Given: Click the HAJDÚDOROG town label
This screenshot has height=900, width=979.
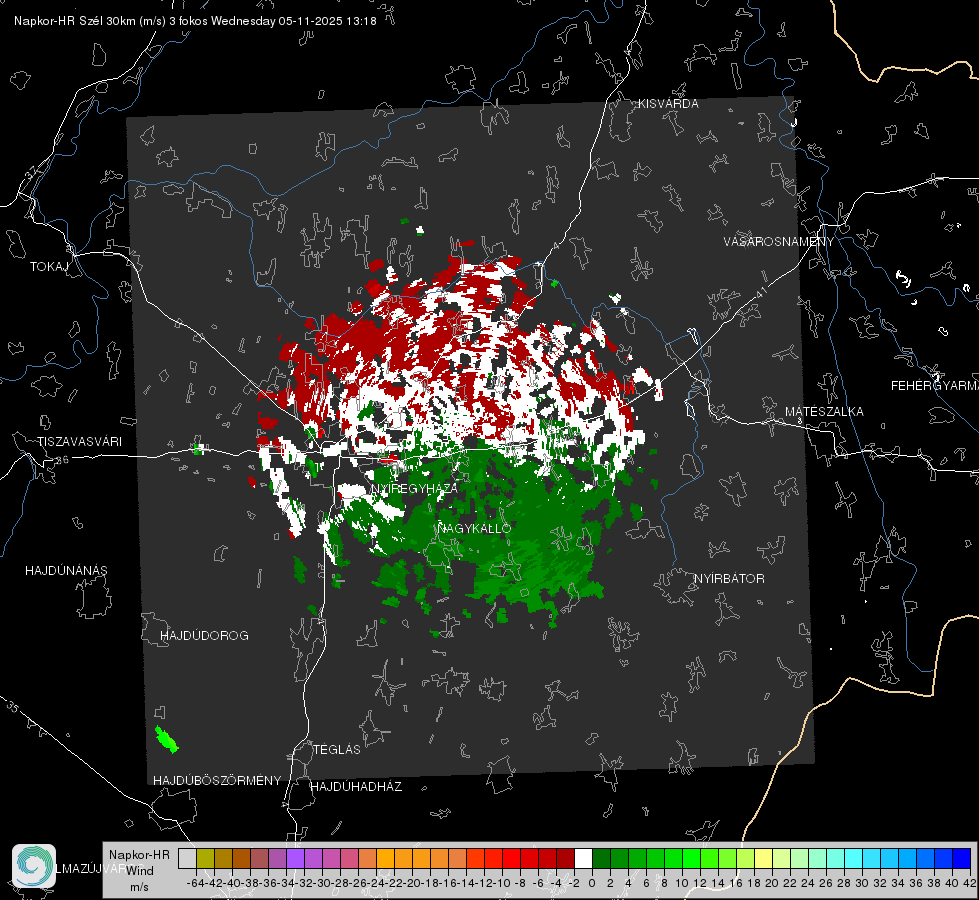Looking at the screenshot, I should tap(204, 636).
